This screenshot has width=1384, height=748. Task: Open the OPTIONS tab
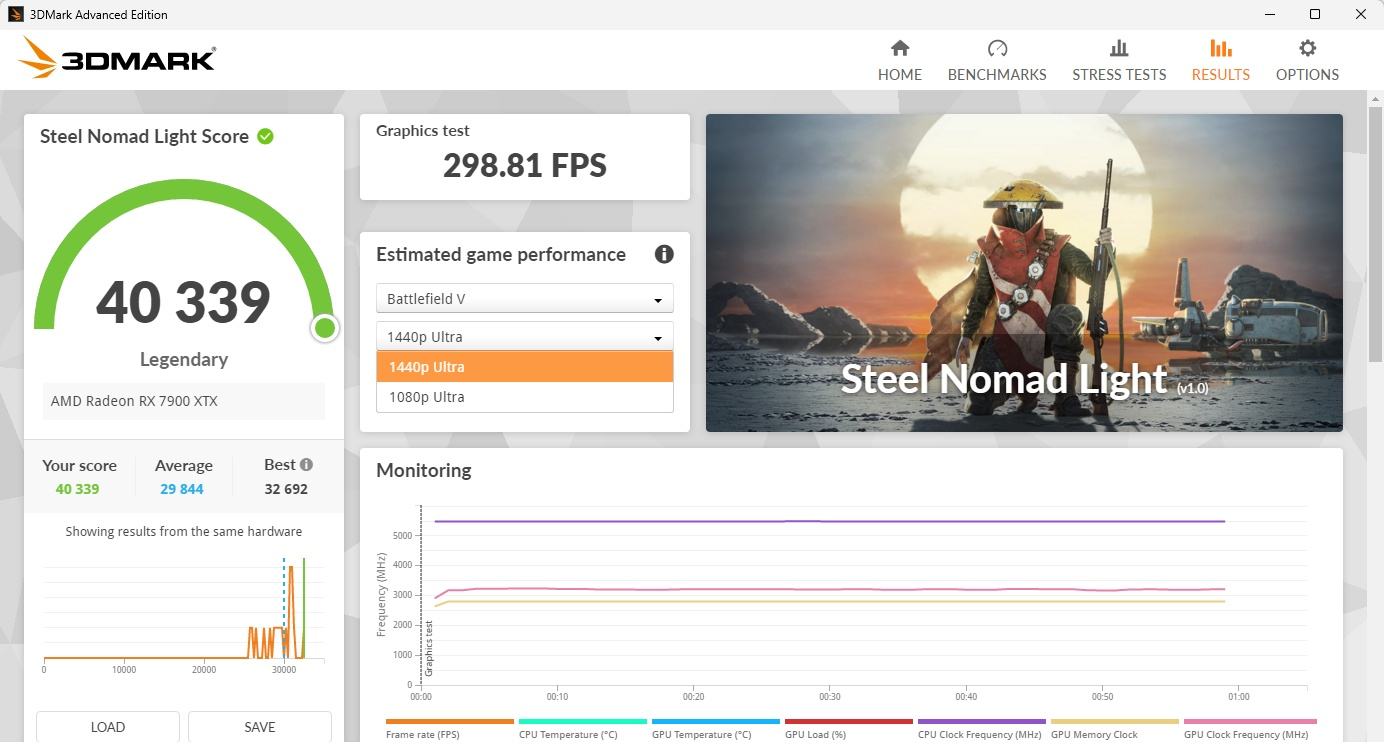(x=1307, y=60)
